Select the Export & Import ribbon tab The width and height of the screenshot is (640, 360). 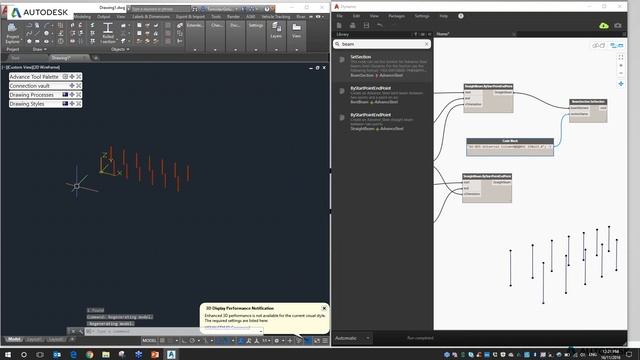point(190,17)
